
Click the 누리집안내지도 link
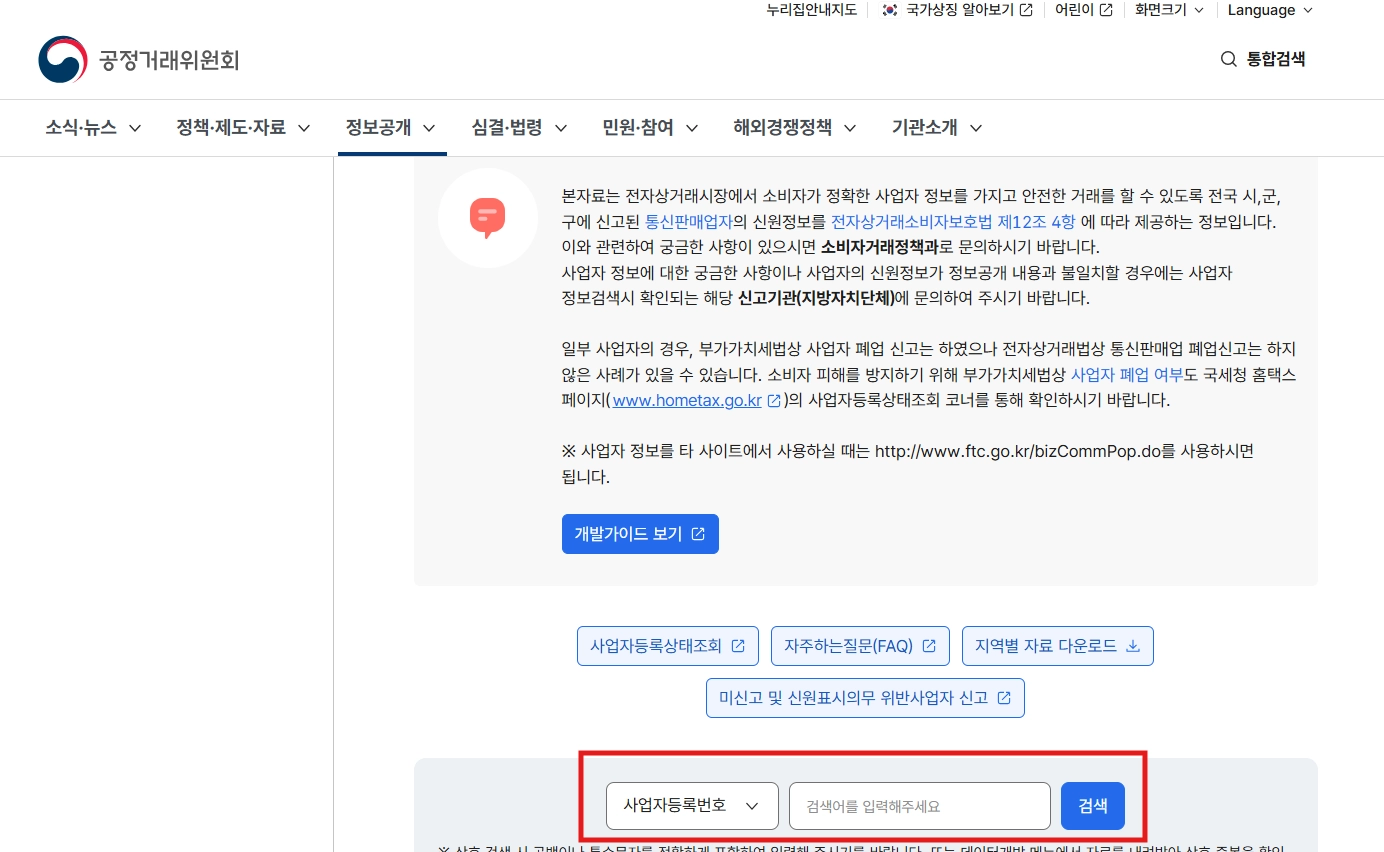[811, 10]
